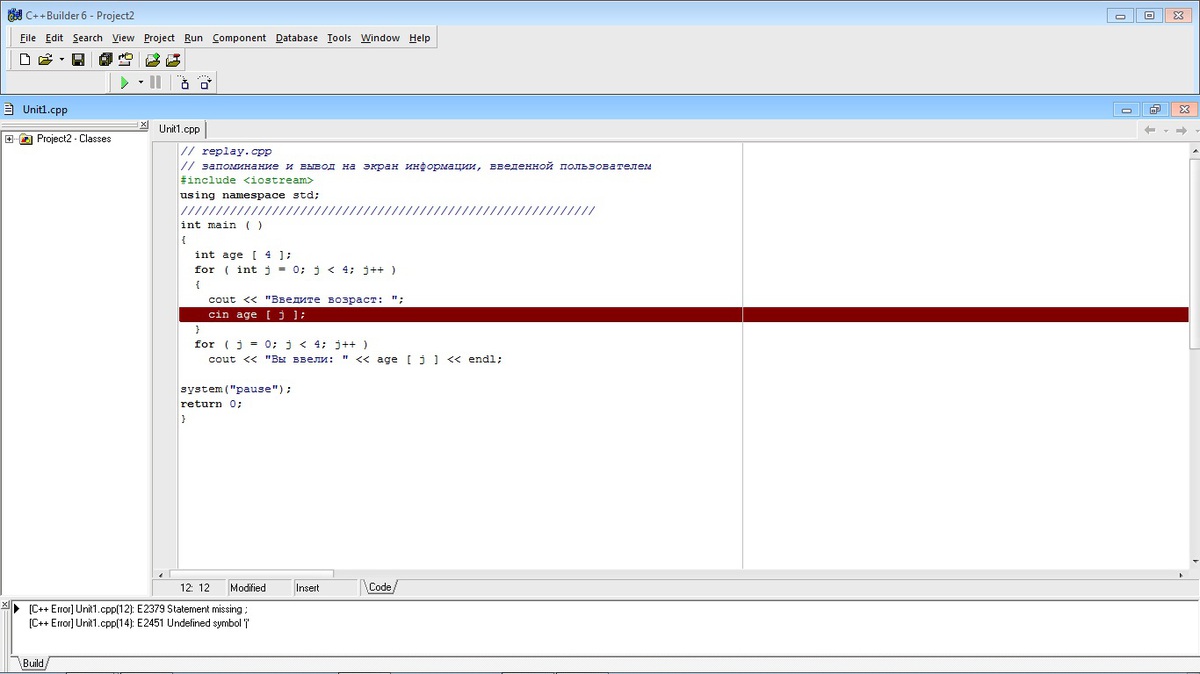Open the dropdown arrow next to Open file
This screenshot has height=674, width=1200.
click(61, 60)
